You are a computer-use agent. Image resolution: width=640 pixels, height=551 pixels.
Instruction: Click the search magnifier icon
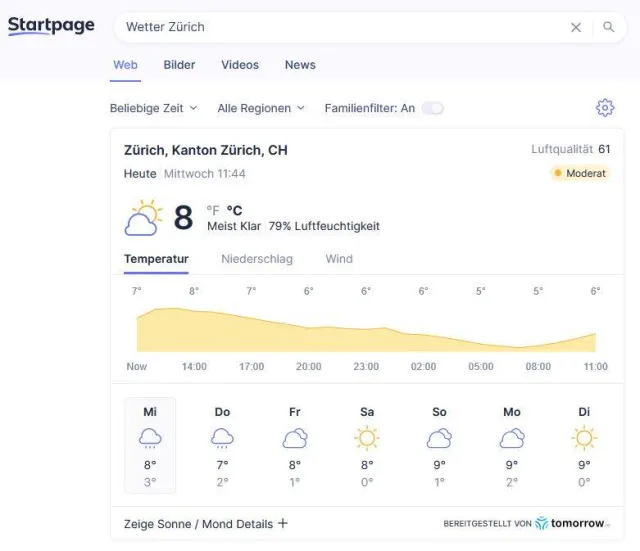(x=608, y=27)
